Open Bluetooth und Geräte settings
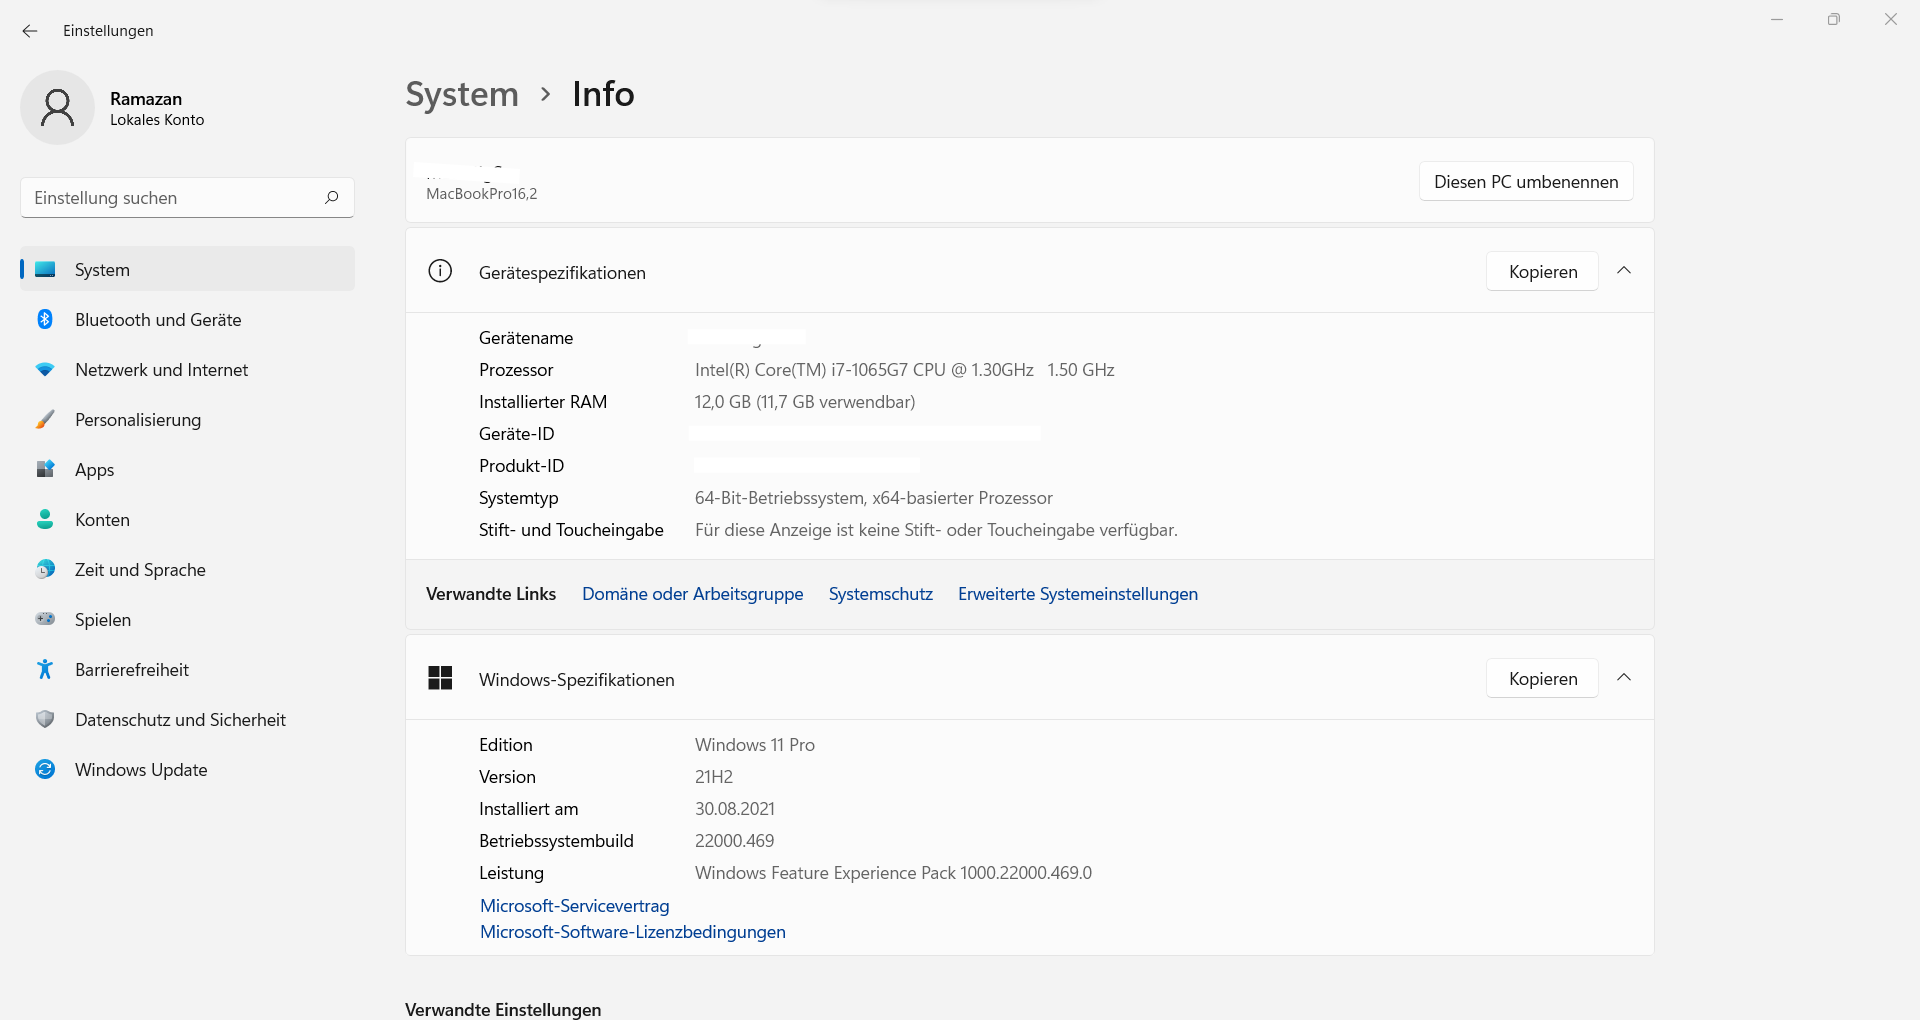The width and height of the screenshot is (1920, 1020). click(x=188, y=319)
